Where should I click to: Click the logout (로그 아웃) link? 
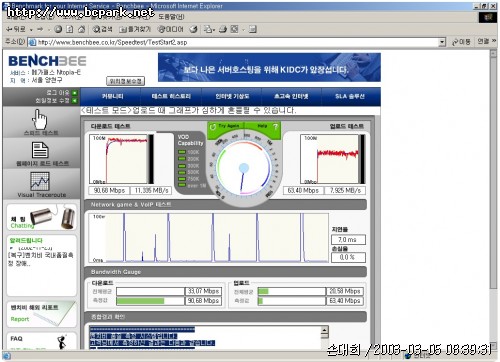point(58,92)
